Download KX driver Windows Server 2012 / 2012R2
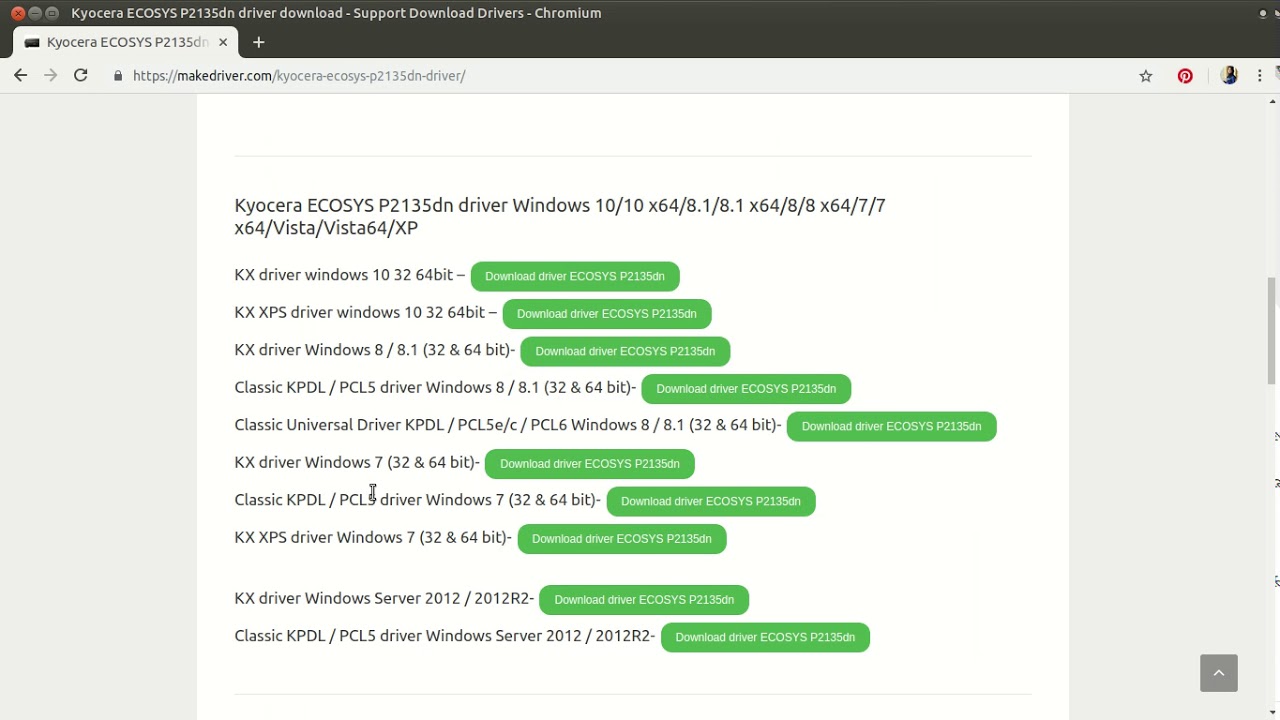The height and width of the screenshot is (720, 1280). (644, 600)
